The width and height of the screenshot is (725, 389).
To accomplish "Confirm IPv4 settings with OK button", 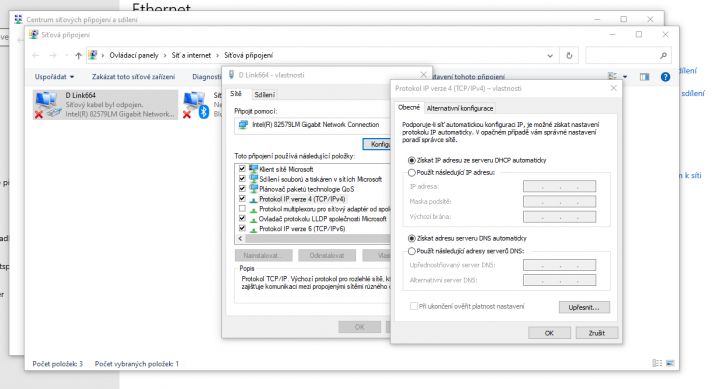I will (549, 333).
